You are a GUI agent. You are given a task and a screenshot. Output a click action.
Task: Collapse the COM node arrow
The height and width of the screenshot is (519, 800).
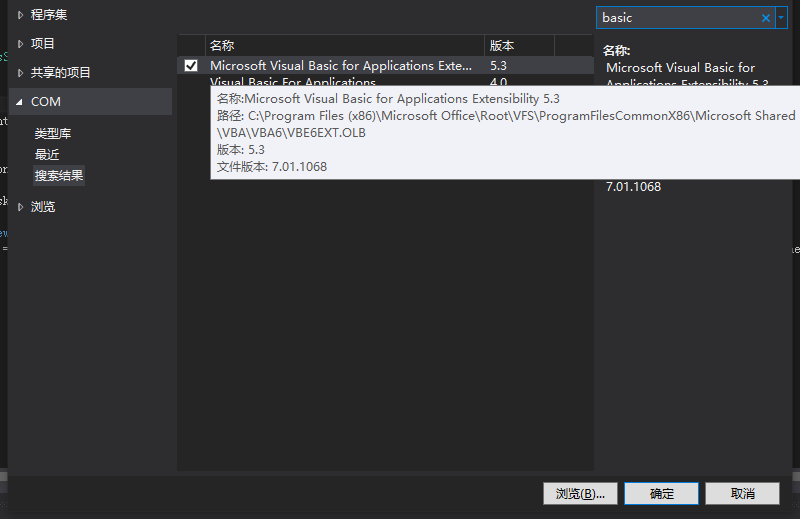tap(19, 102)
